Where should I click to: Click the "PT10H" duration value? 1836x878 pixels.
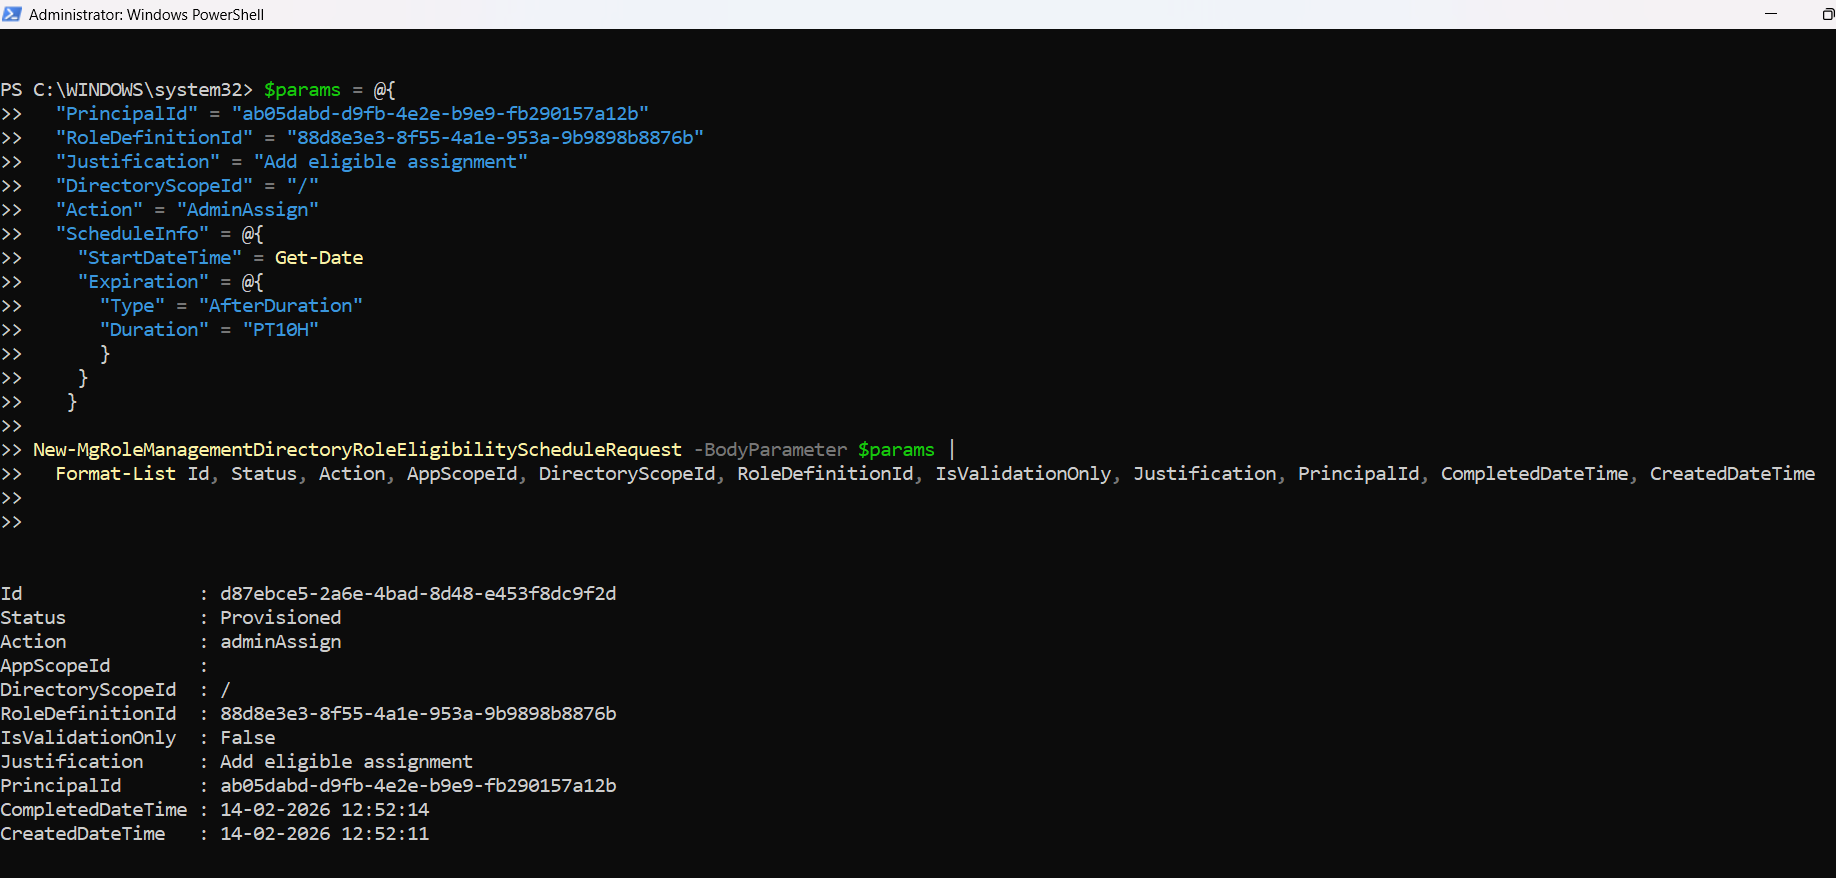(280, 330)
